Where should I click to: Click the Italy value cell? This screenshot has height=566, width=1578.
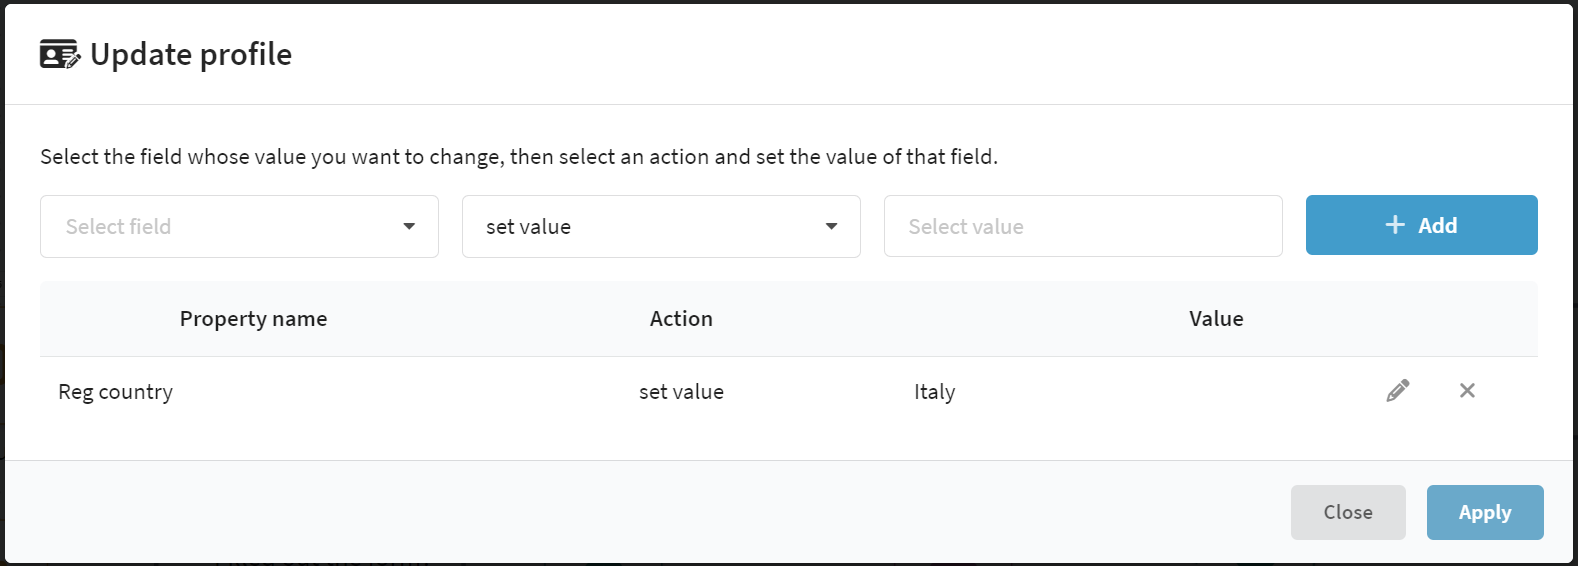934,392
